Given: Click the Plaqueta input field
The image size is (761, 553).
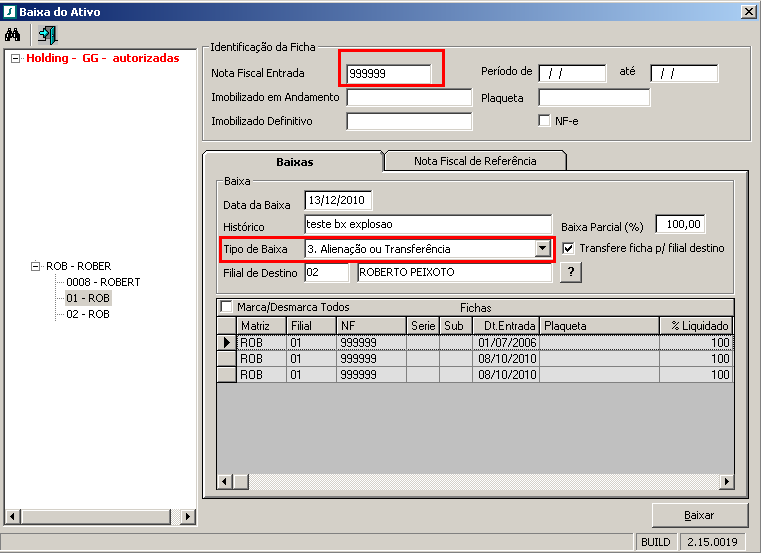Looking at the screenshot, I should click(x=594, y=97).
